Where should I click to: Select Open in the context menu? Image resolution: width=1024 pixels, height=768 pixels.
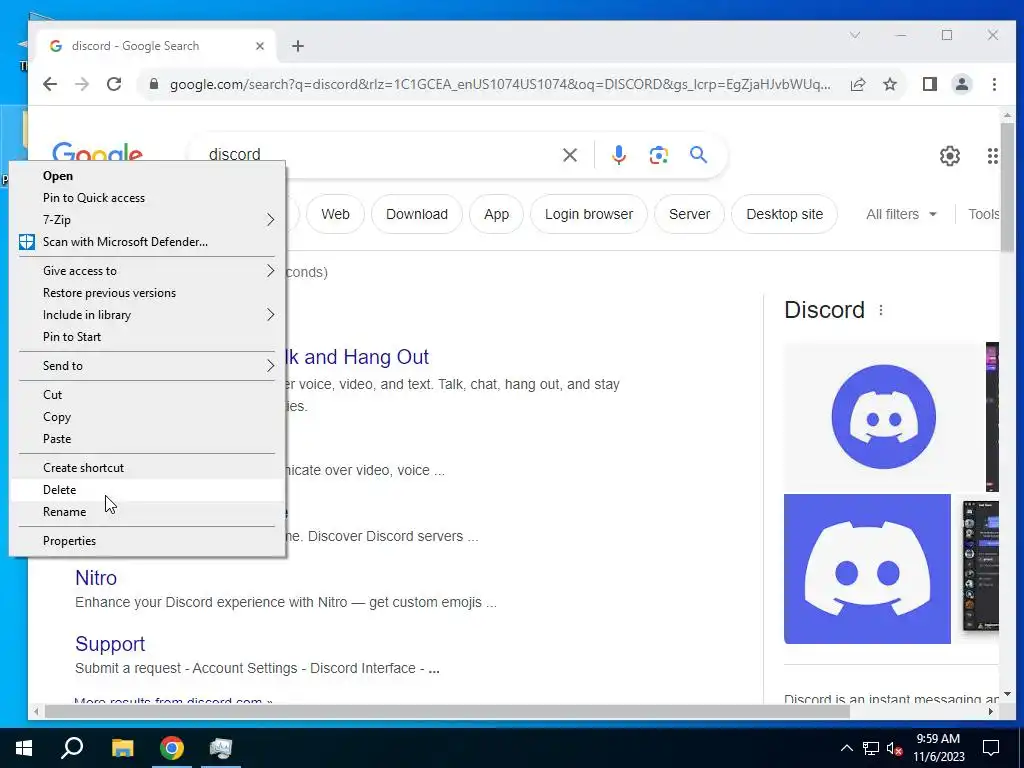(147, 176)
